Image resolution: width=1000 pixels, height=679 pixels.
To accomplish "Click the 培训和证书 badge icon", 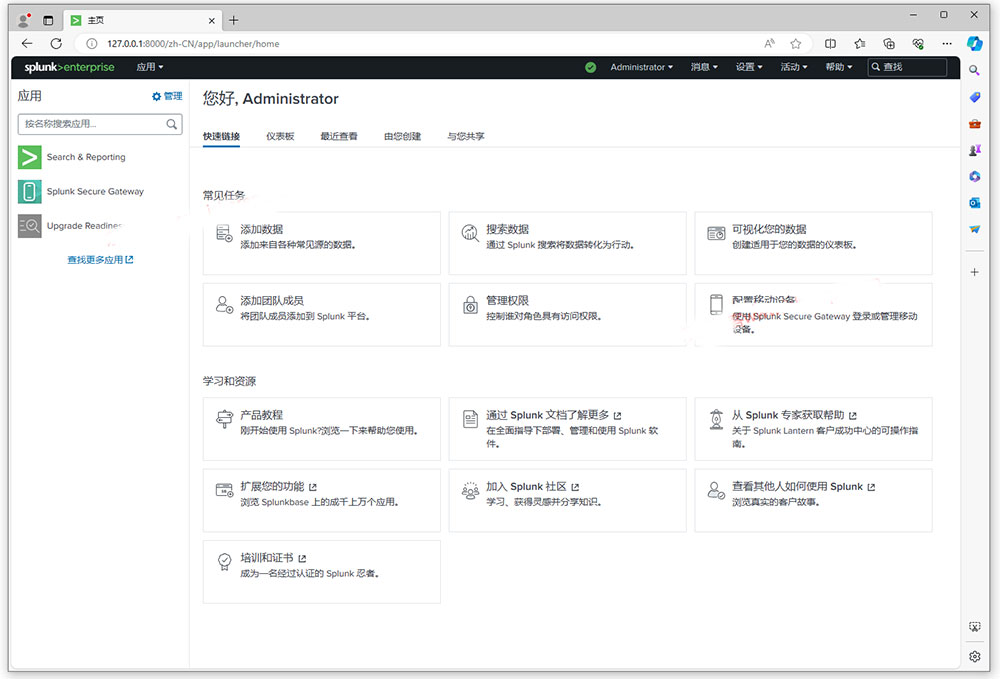I will tap(224, 562).
